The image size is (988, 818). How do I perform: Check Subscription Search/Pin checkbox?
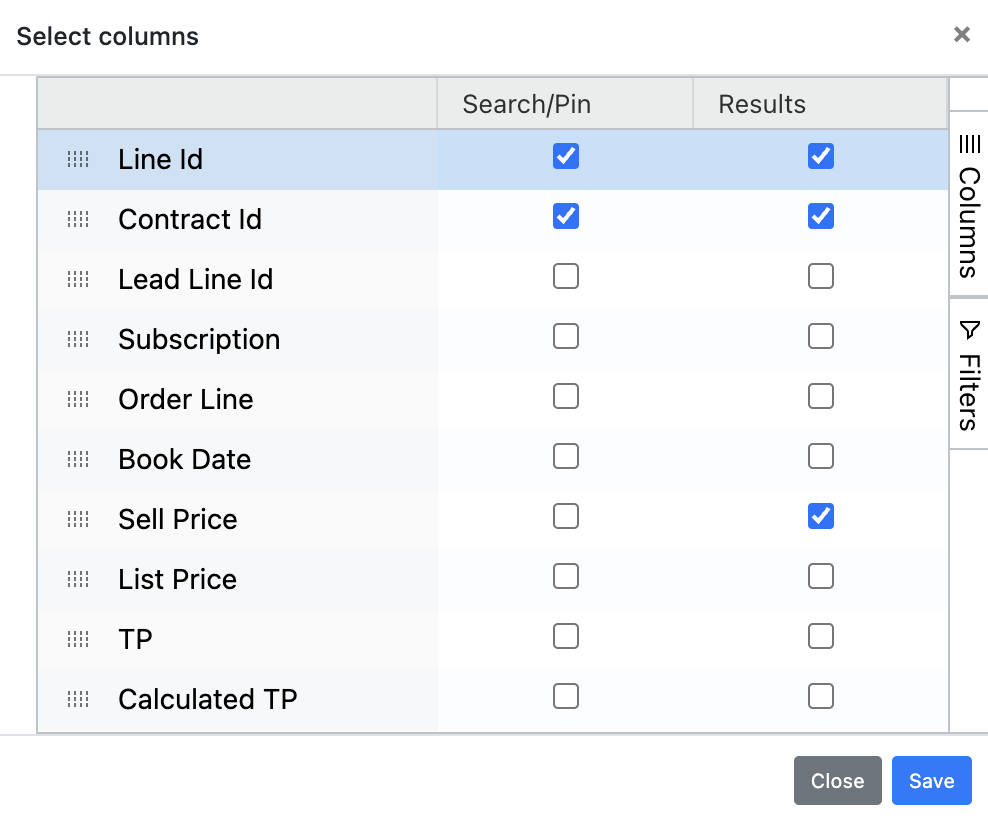[x=566, y=336]
